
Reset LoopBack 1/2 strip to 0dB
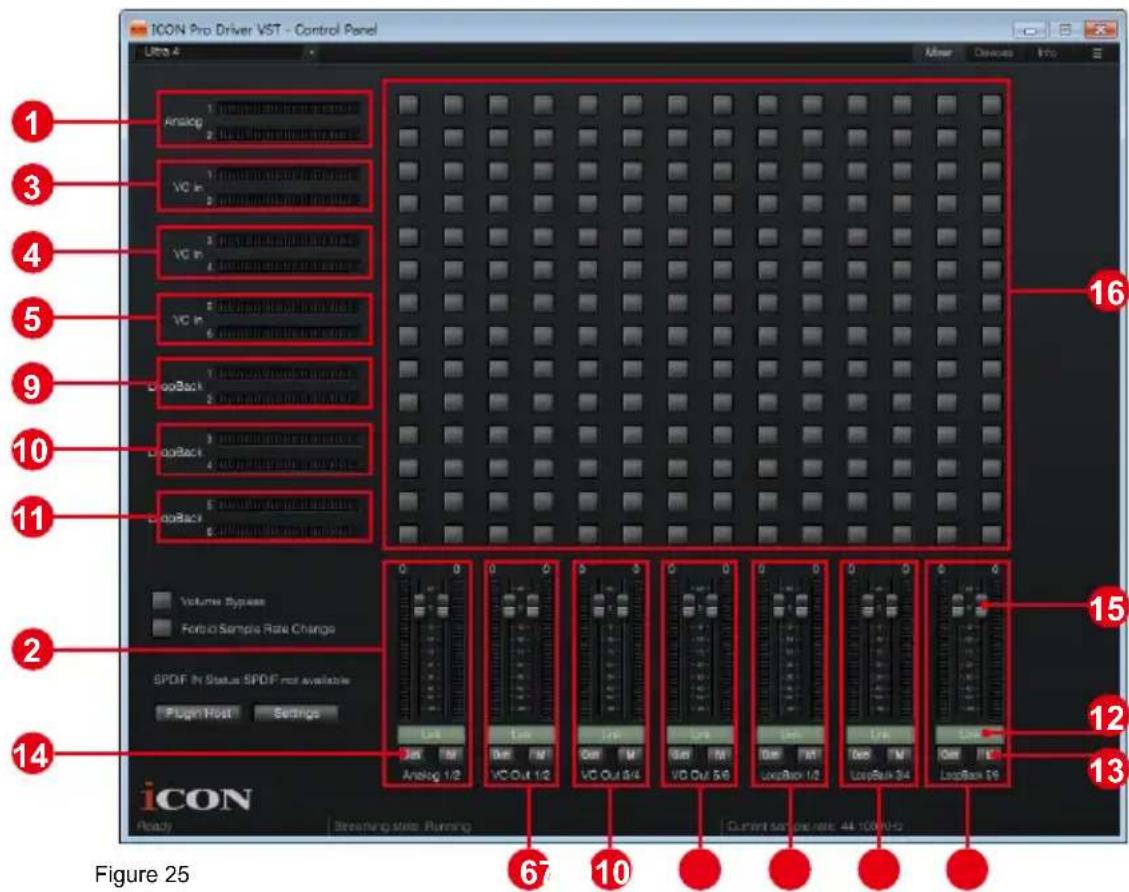pos(770,754)
